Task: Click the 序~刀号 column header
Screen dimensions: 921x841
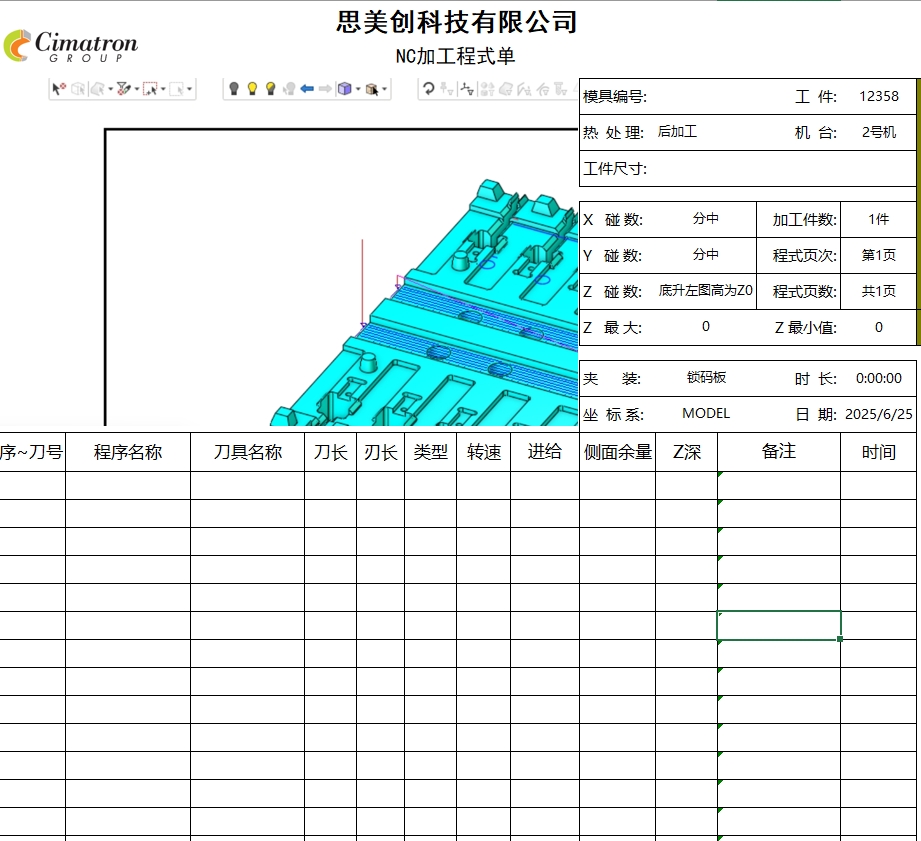Action: 32,452
